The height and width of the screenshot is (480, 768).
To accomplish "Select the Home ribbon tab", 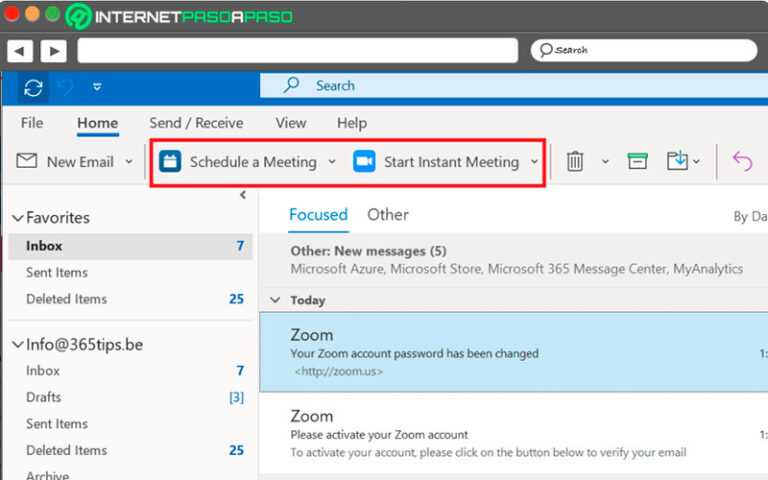I will pyautogui.click(x=97, y=123).
